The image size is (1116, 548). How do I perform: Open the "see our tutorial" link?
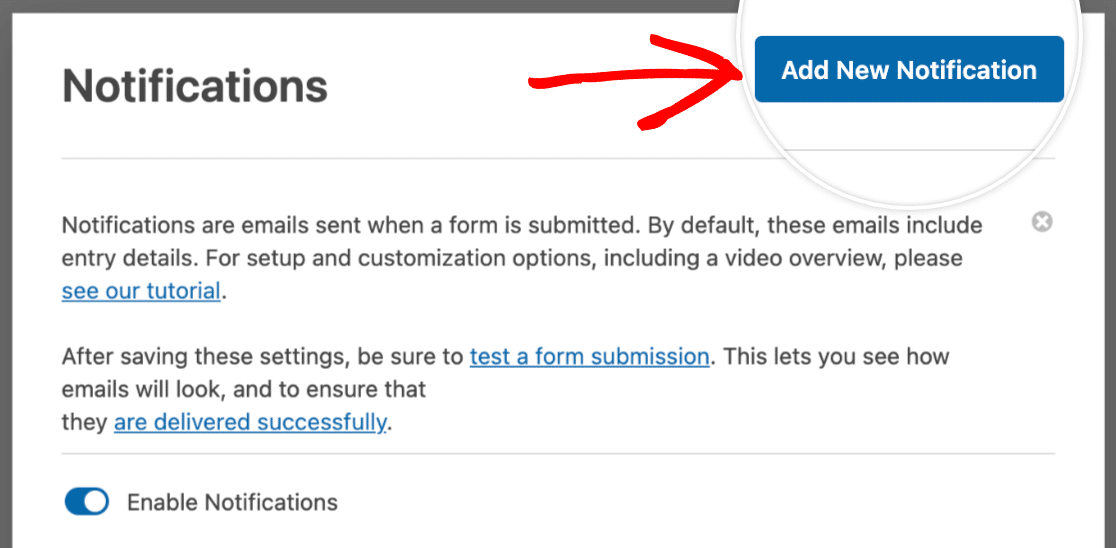pos(141,291)
